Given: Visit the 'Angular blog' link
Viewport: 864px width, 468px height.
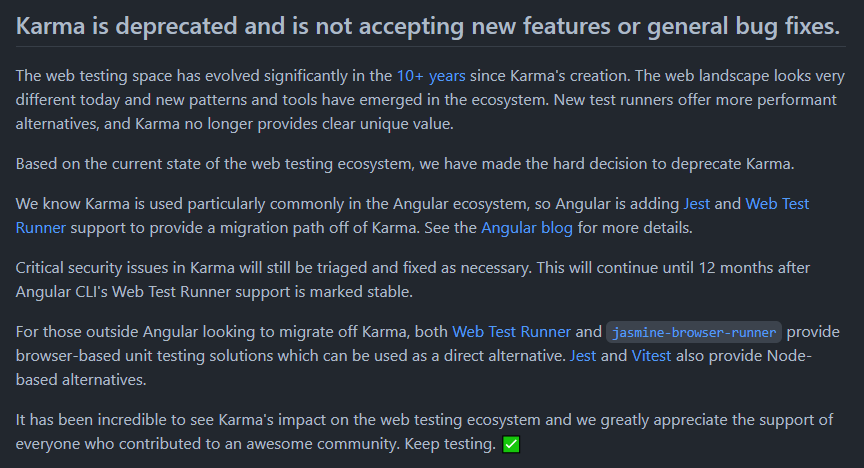Looking at the screenshot, I should tap(527, 227).
